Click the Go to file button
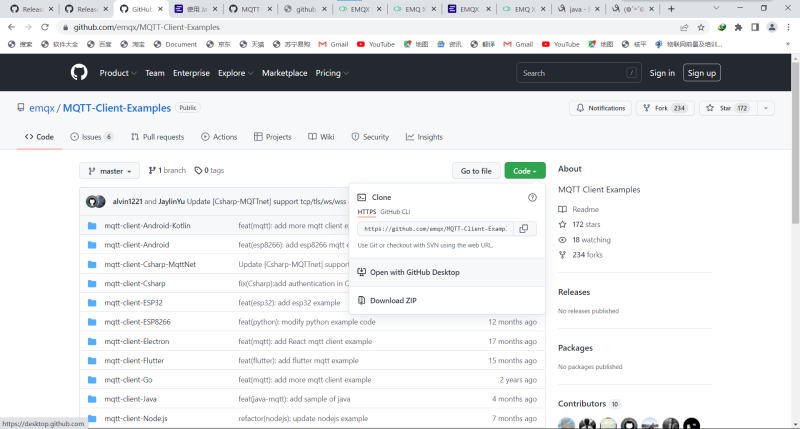 [476, 171]
